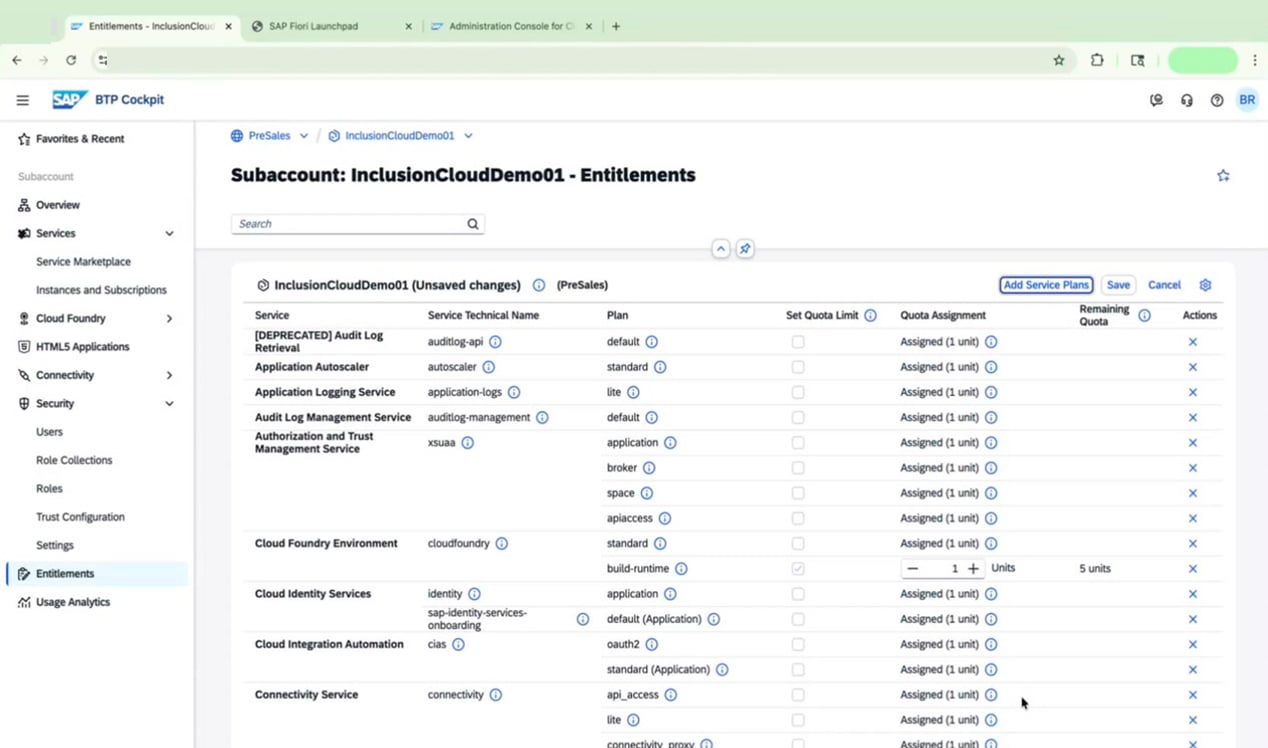
Task: Open table settings gear icon
Action: [1205, 285]
